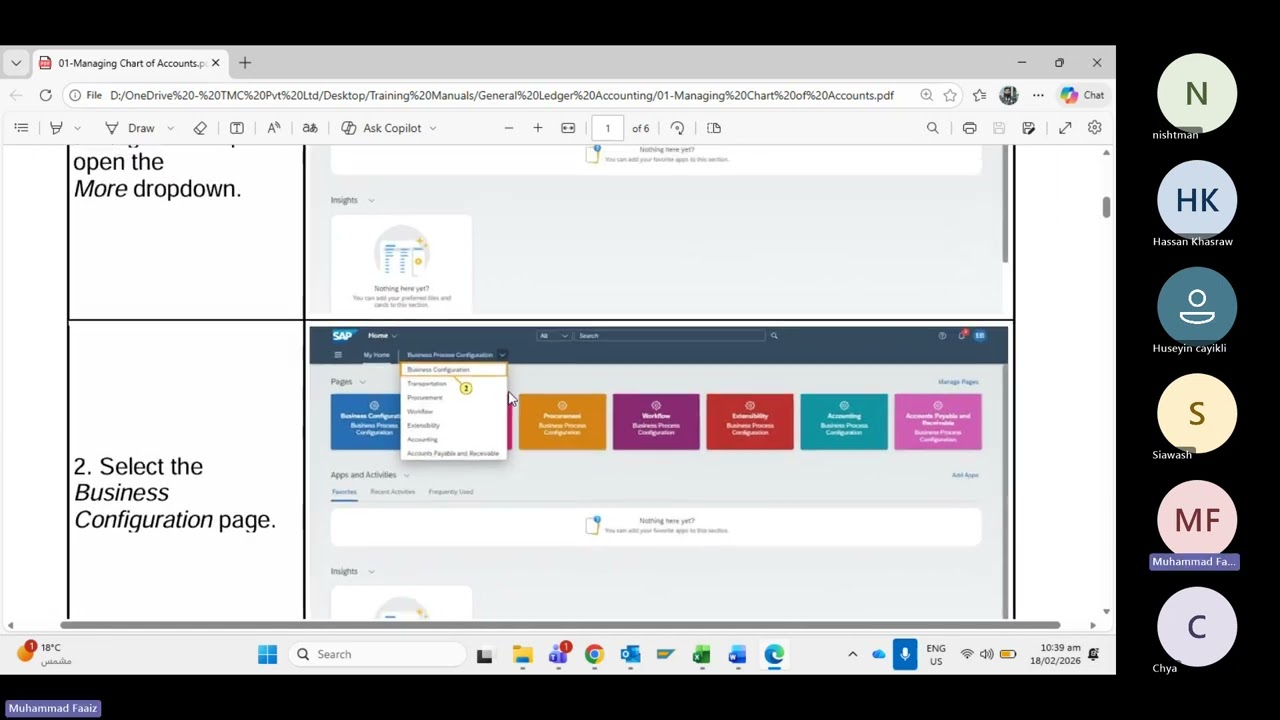
Task: Click the vertical scrollbar thumb of the PDF
Action: [1106, 206]
